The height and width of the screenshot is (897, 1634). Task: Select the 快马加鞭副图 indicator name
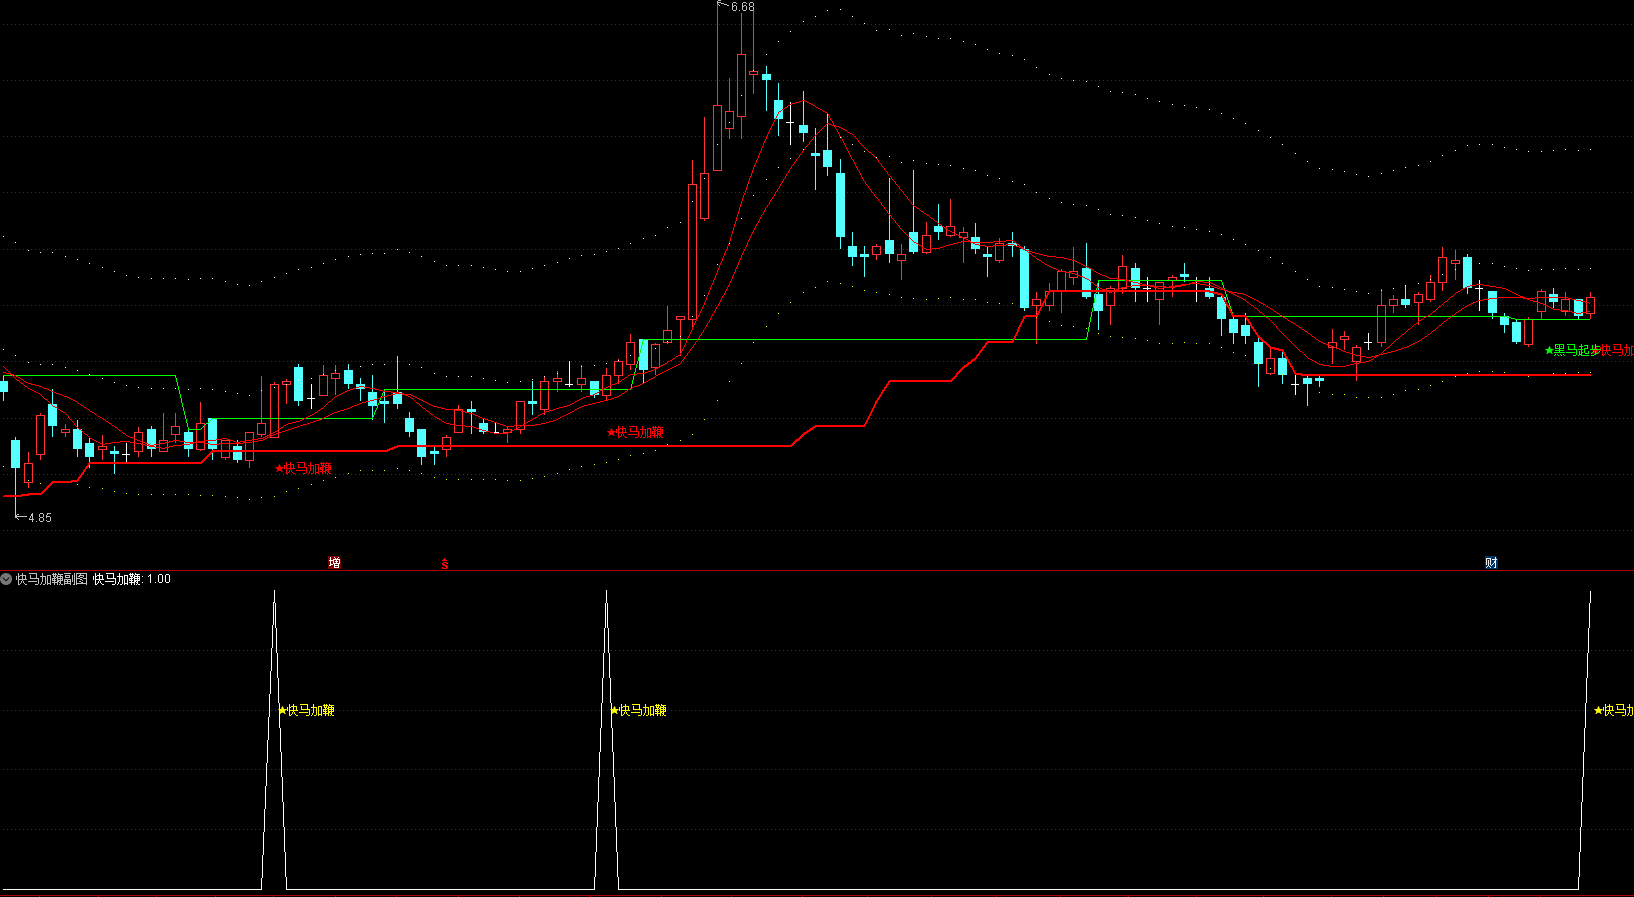[x=51, y=579]
